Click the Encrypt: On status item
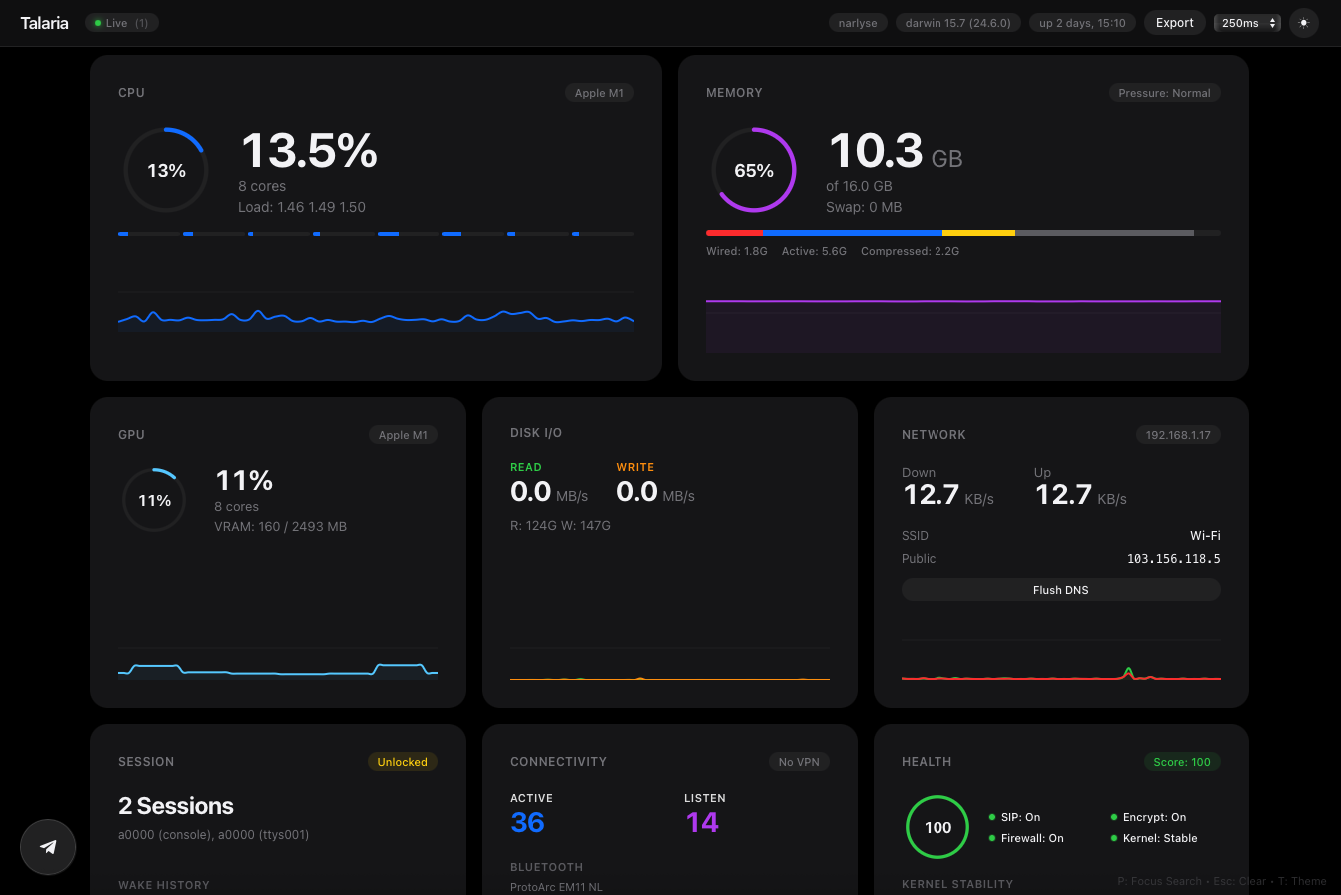The height and width of the screenshot is (895, 1341). (1148, 817)
